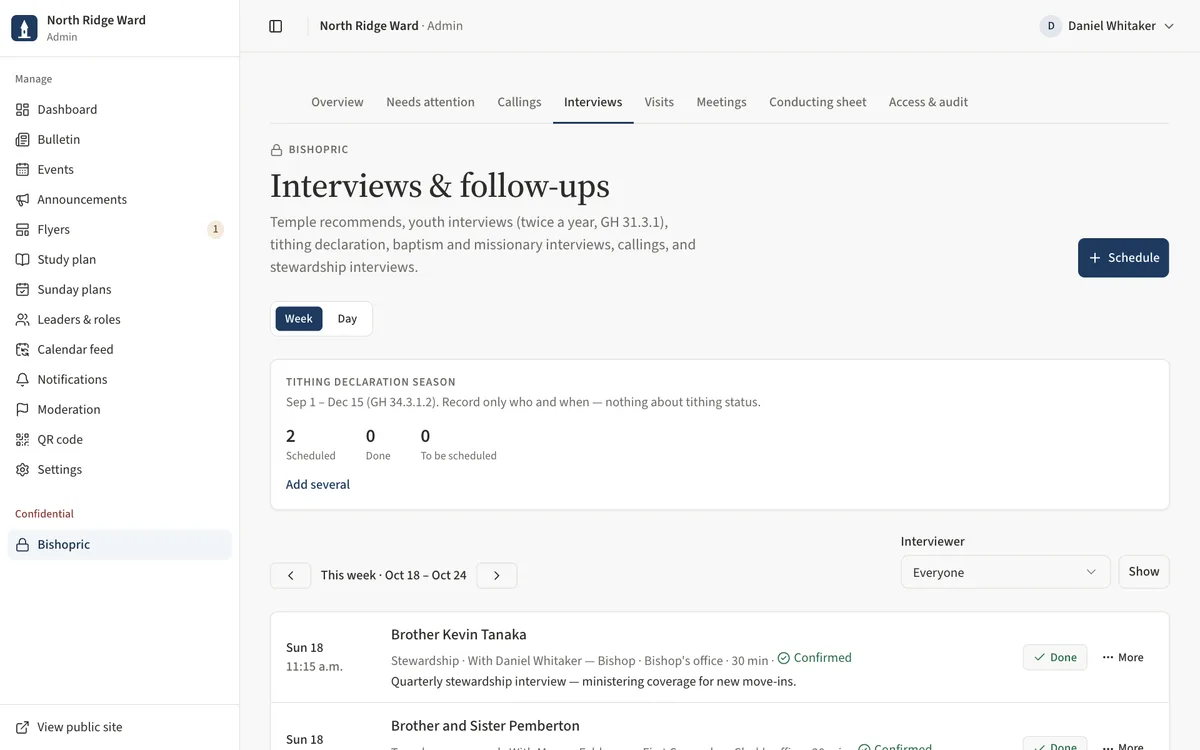Viewport: 1200px width, 750px height.
Task: Open the Daniel Whitaker account menu
Action: pos(1107,26)
